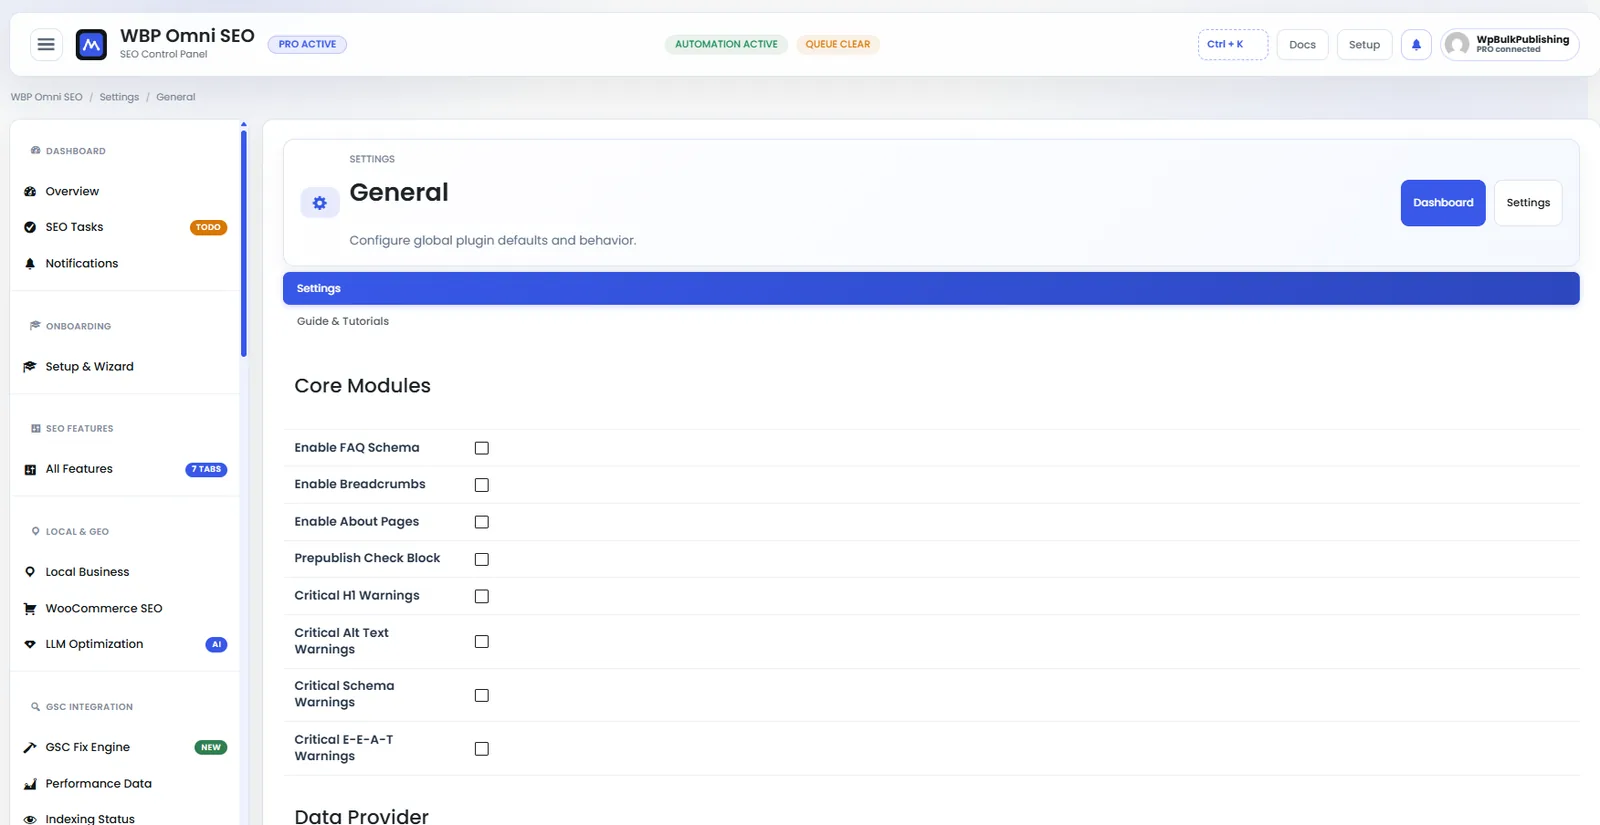Screen dimensions: 1600x825
Task: Click the GSC Fix Engine wrench icon
Action: (30, 747)
